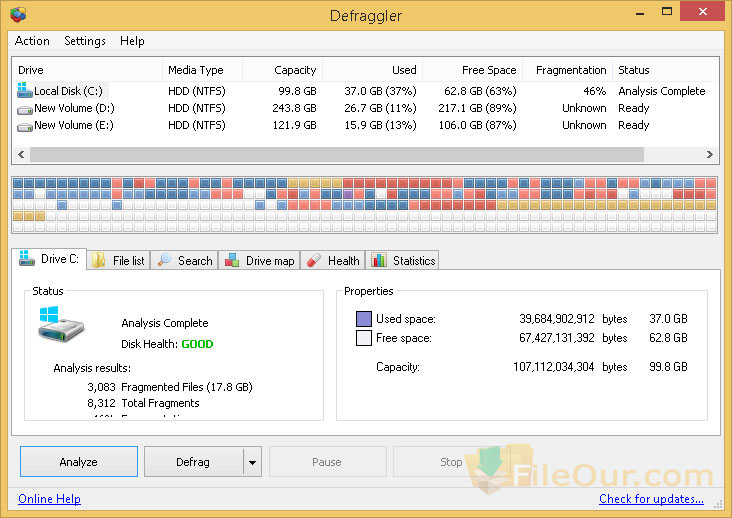This screenshot has height=518, width=732.
Task: Click the 37.0 GB (37%) used cell
Action: [x=380, y=91]
